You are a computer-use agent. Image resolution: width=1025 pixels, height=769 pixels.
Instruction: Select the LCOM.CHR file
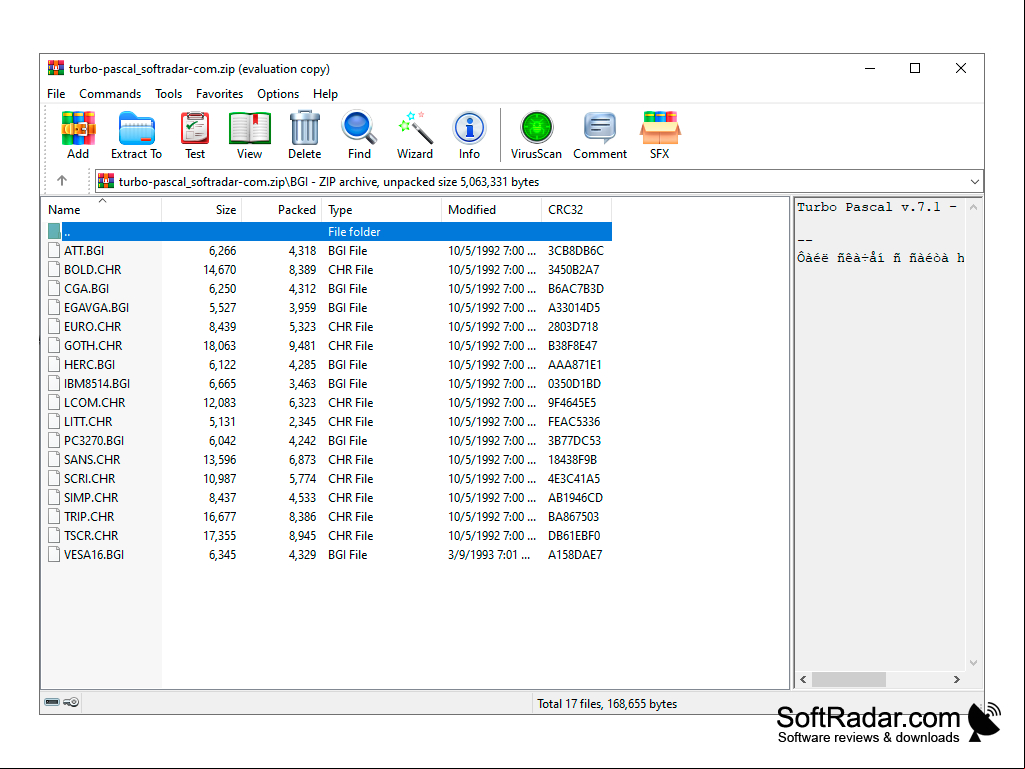329,402
